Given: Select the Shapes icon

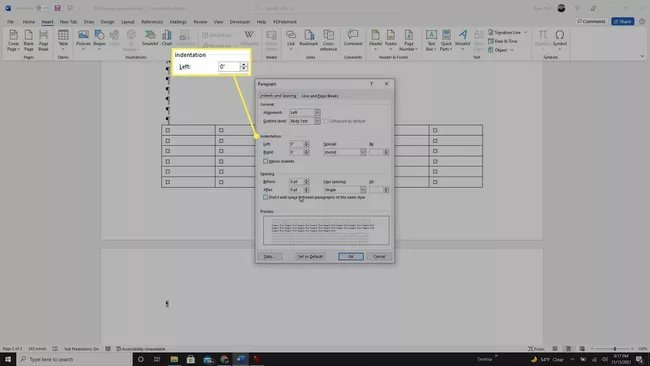Looking at the screenshot, I should click(99, 40).
